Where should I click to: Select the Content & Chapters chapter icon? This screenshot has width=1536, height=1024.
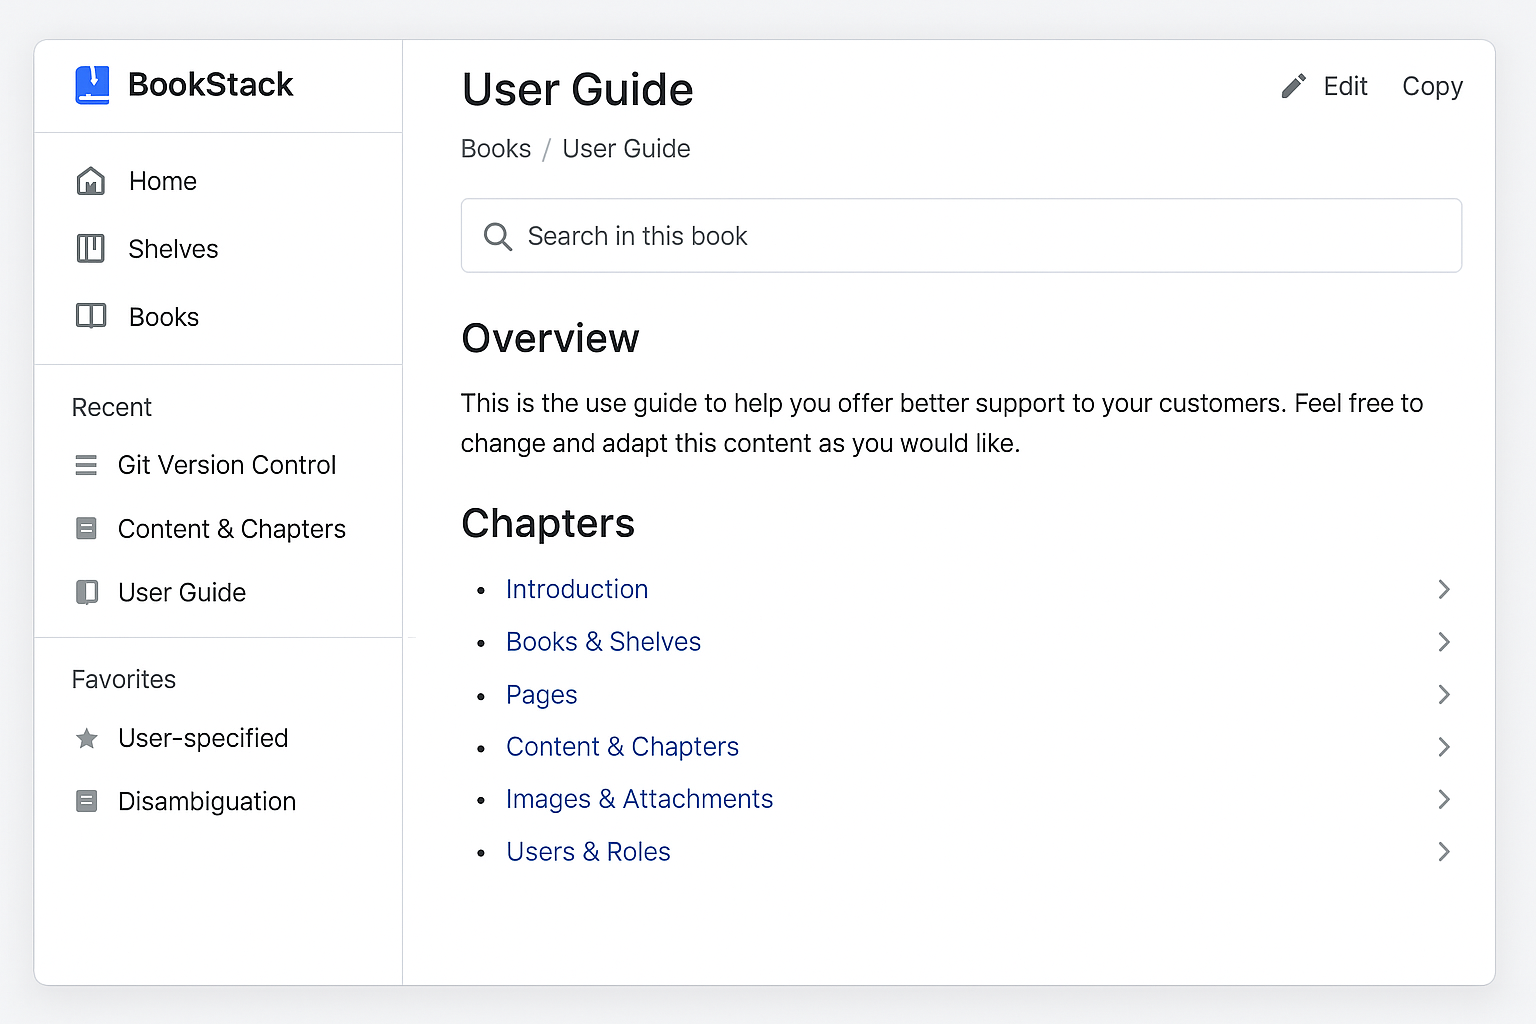86,528
